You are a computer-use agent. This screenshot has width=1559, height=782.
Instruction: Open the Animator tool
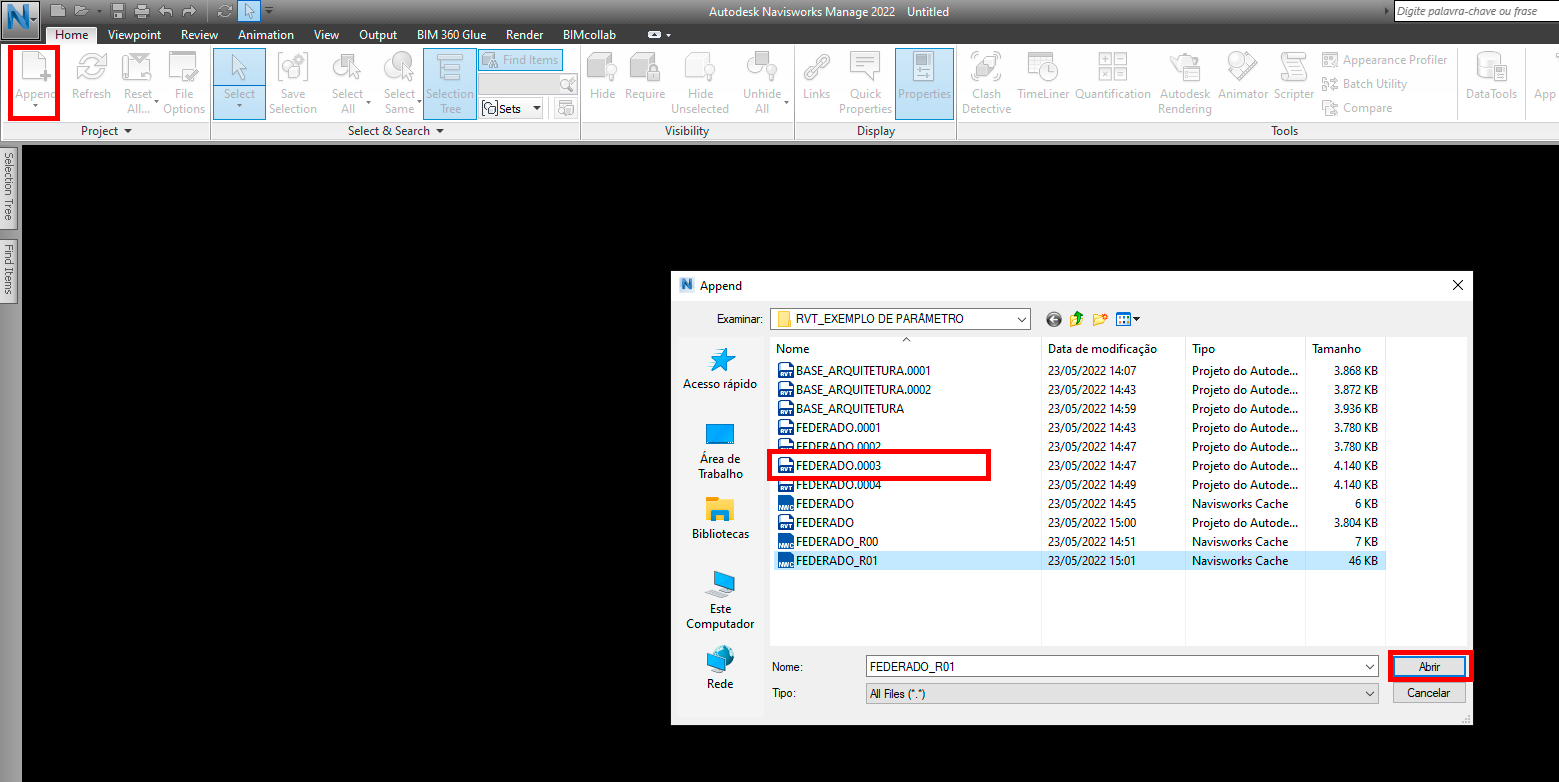click(1242, 77)
